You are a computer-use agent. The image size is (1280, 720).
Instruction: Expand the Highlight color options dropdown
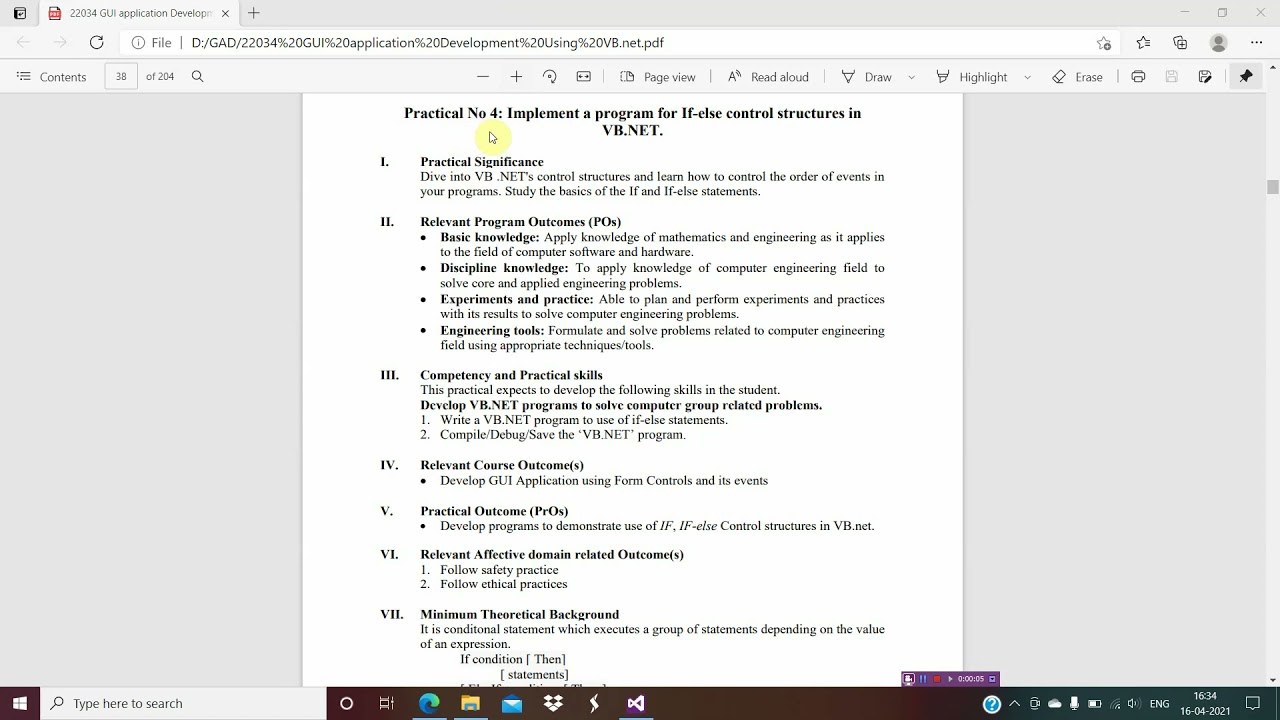point(1027,77)
